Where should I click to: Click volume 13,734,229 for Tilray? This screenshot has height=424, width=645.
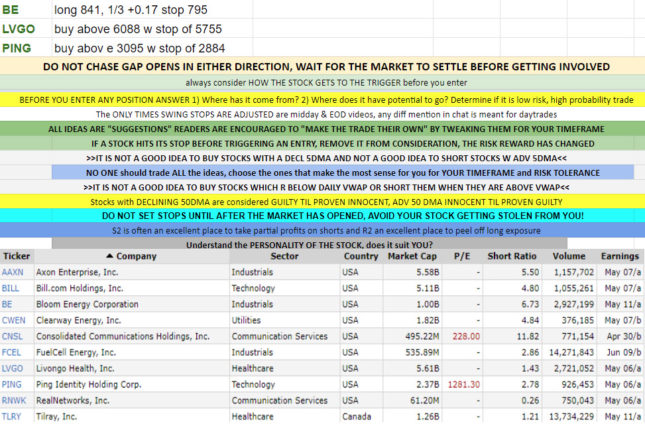pos(569,417)
